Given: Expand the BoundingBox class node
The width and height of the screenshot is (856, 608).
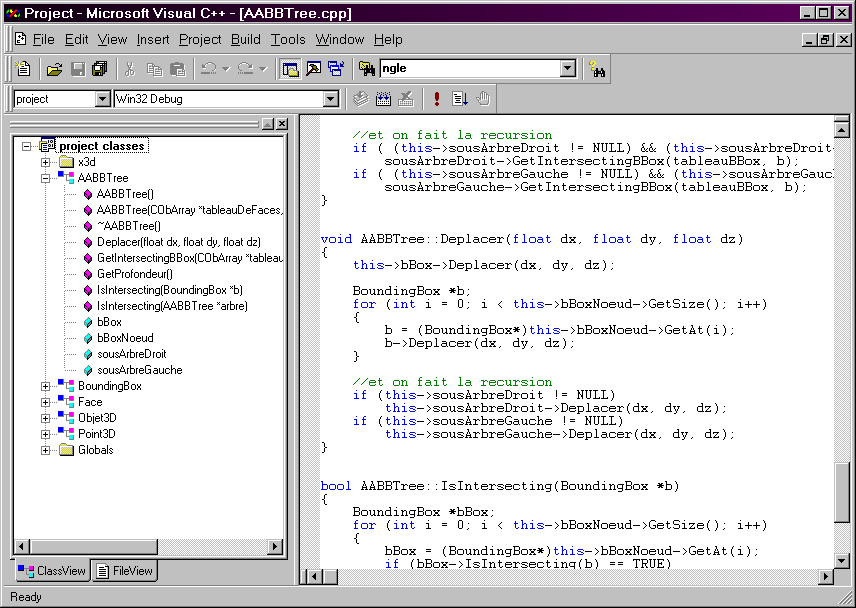Looking at the screenshot, I should tap(46, 386).
